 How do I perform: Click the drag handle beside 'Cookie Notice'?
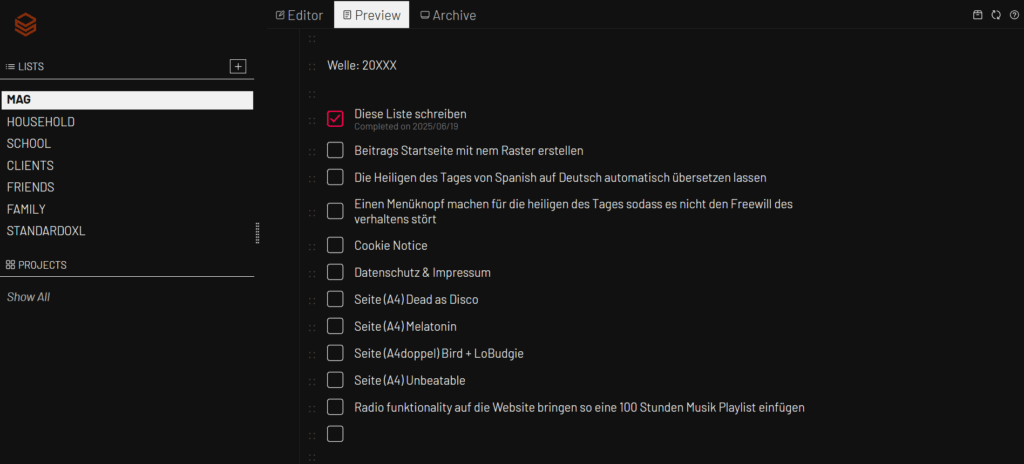(x=312, y=246)
